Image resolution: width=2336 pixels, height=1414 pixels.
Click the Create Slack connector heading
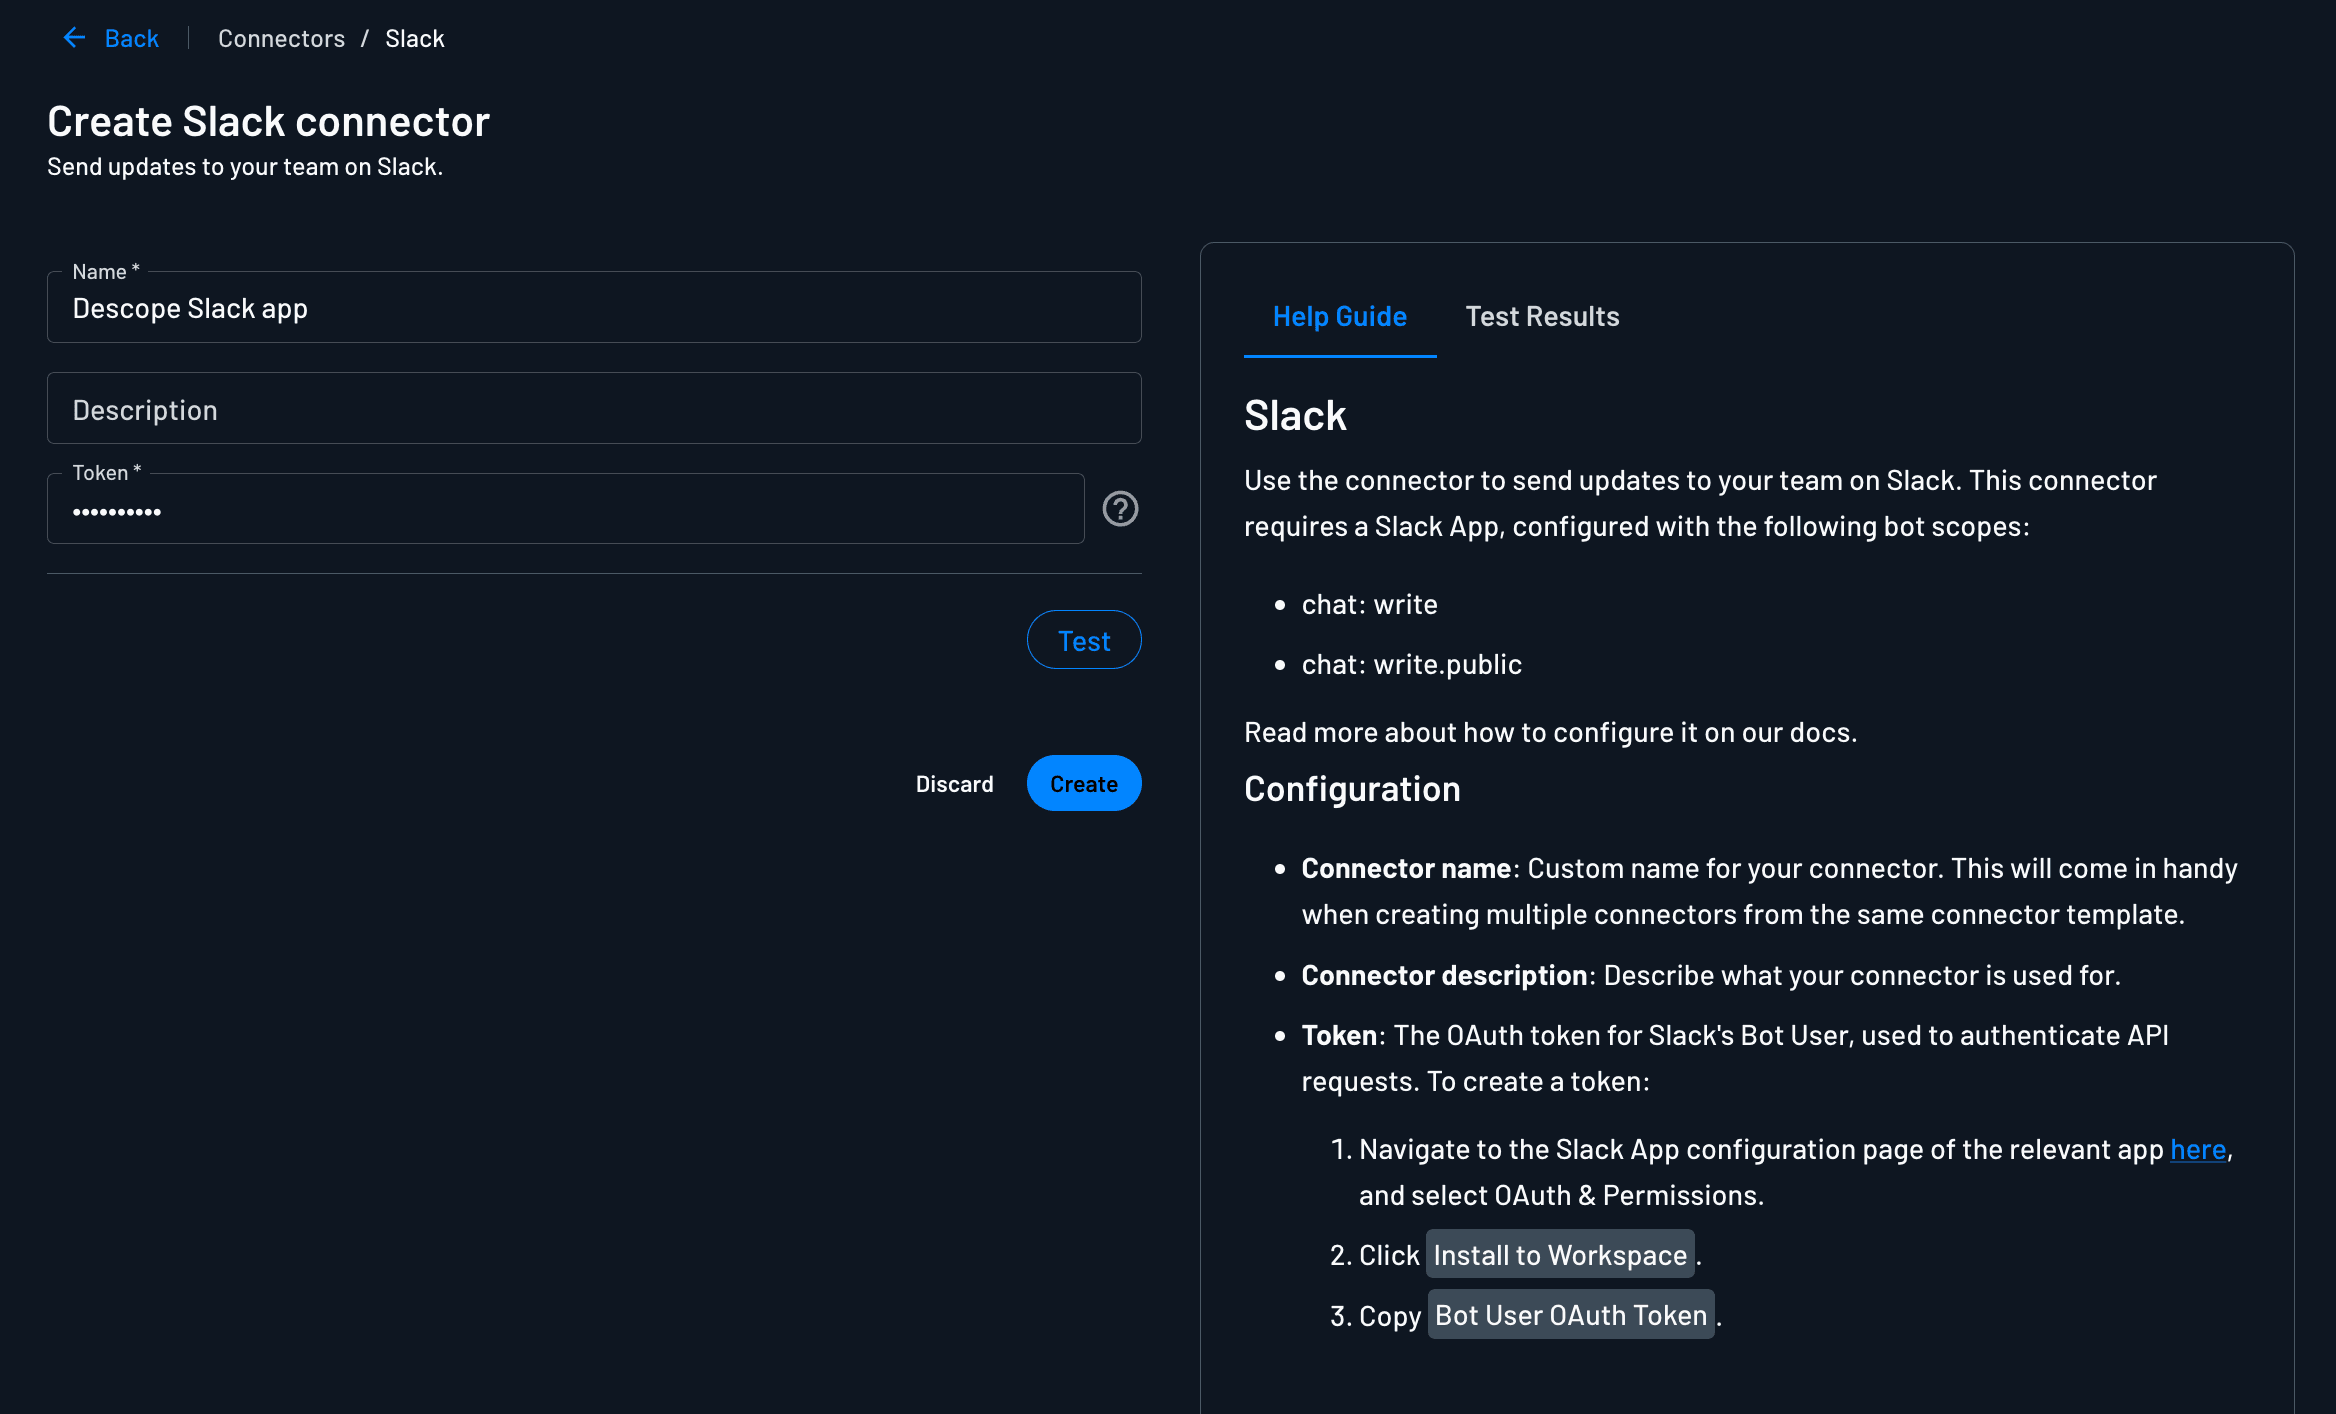pyautogui.click(x=268, y=120)
